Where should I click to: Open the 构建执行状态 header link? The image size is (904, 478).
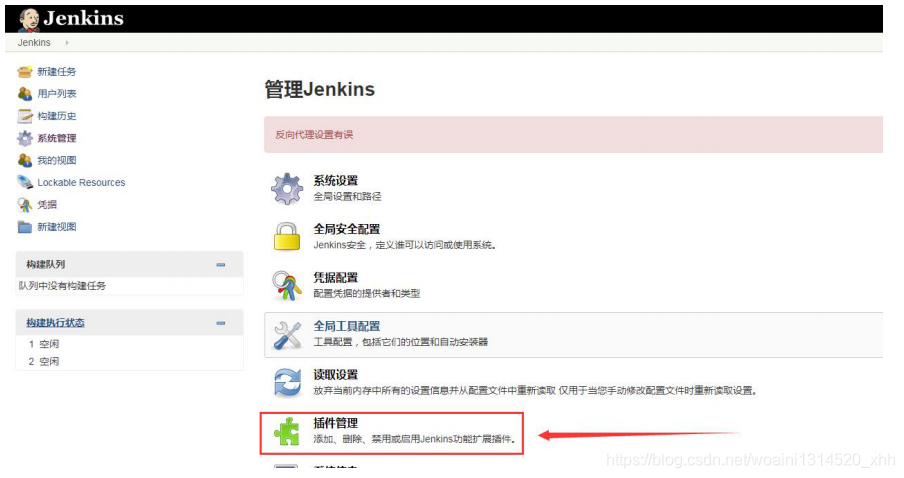pos(55,323)
